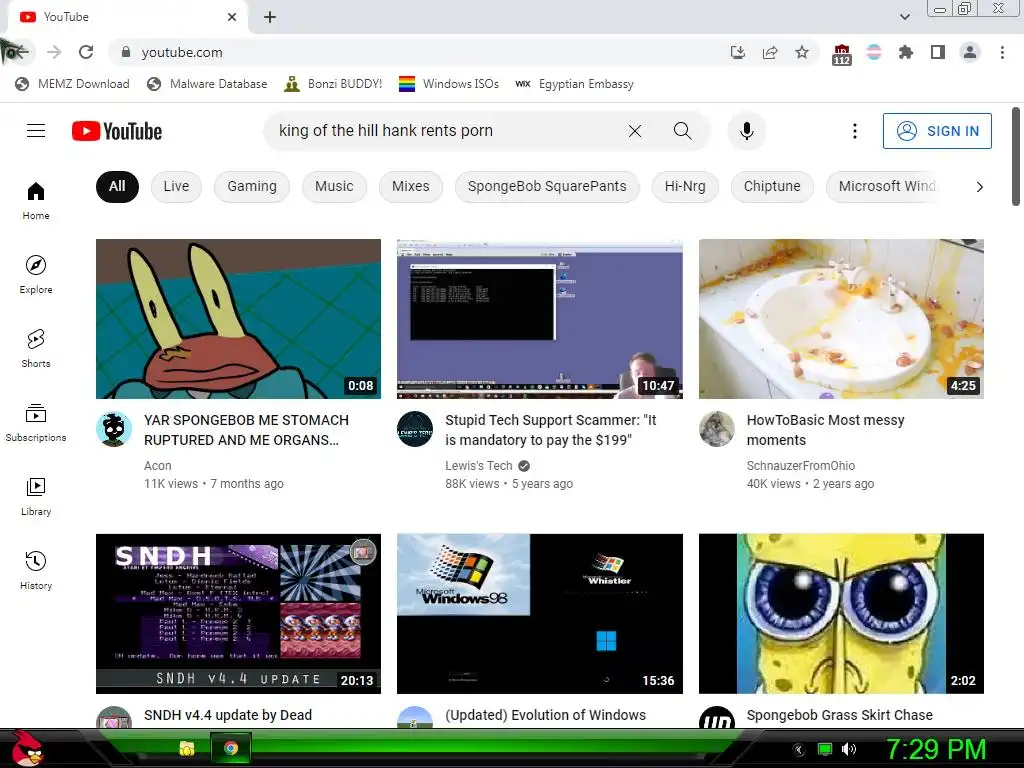The height and width of the screenshot is (768, 1024).
Task: Open a new browser tab
Action: [270, 17]
